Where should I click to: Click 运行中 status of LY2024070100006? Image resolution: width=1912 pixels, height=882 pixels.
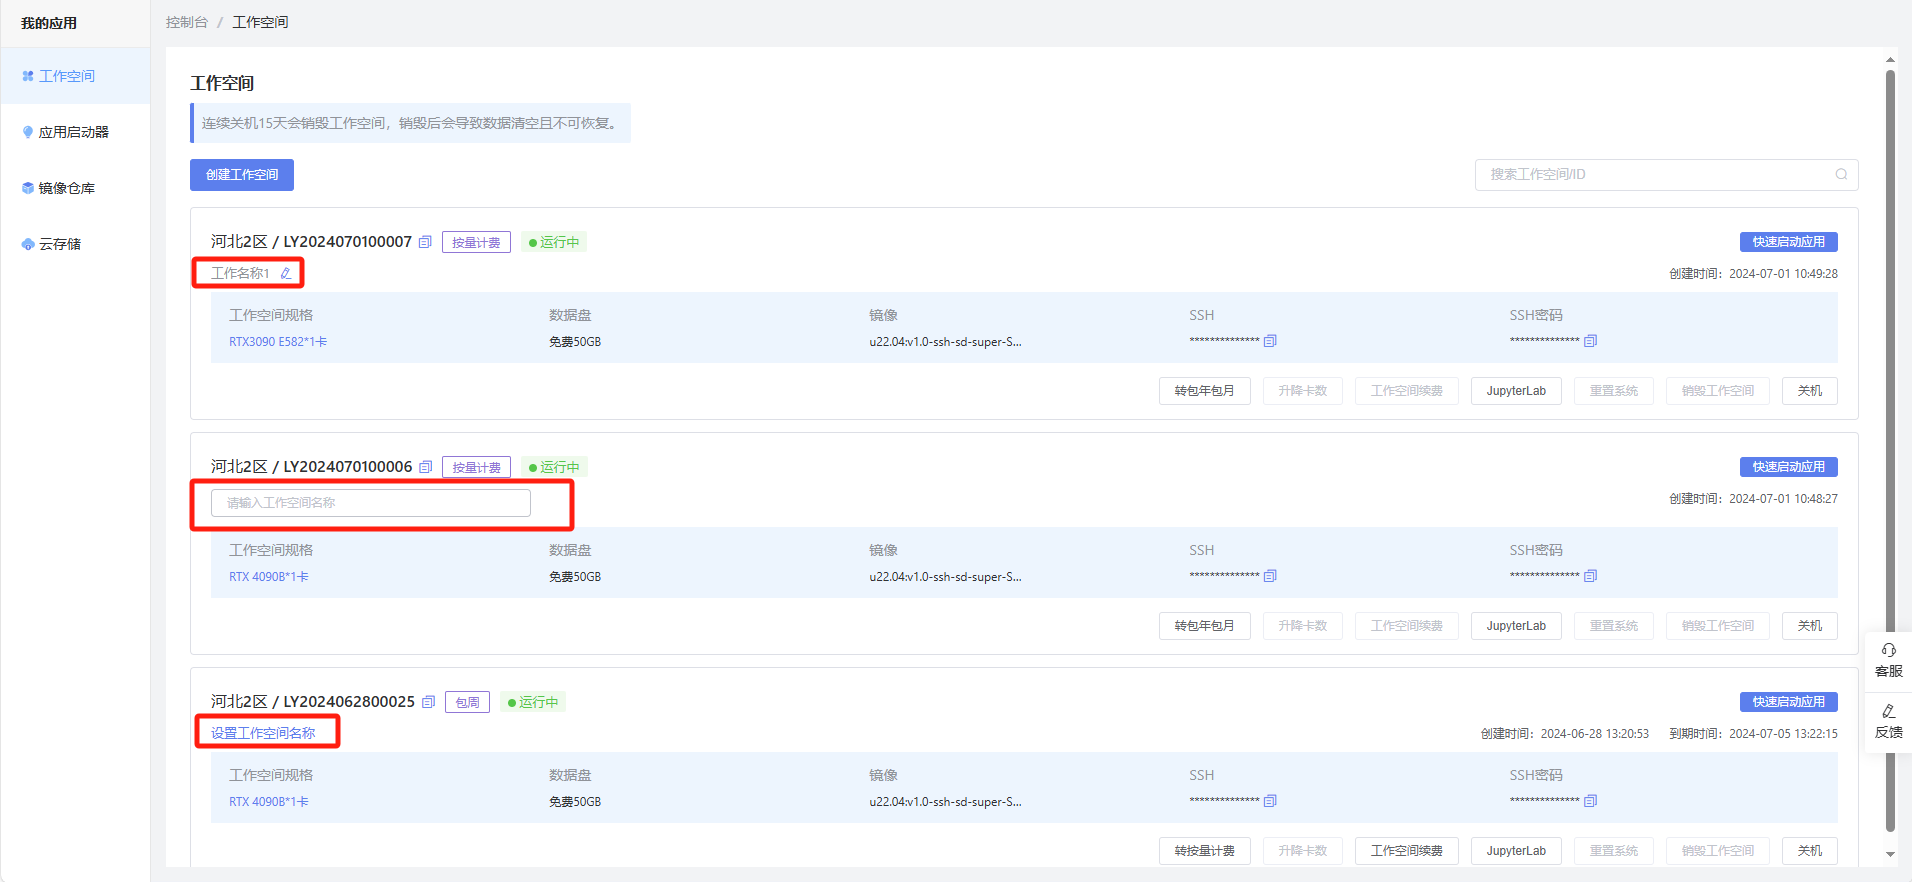(554, 467)
